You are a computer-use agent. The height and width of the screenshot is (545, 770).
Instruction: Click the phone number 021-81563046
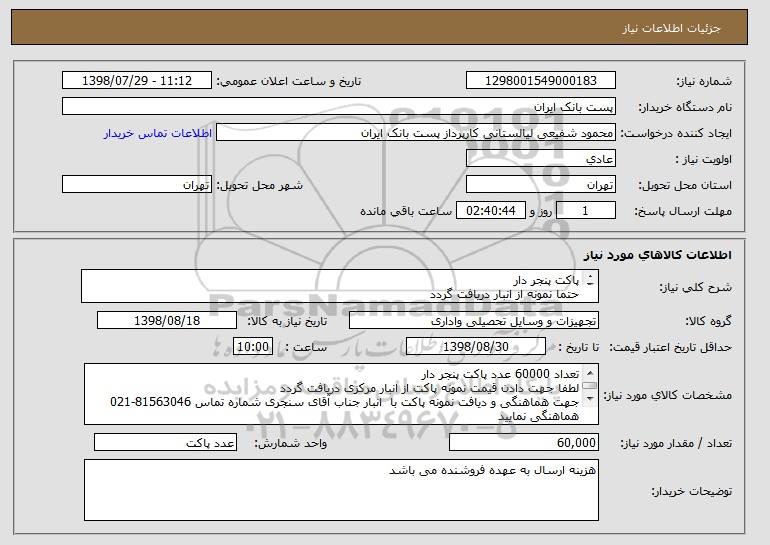(150, 402)
